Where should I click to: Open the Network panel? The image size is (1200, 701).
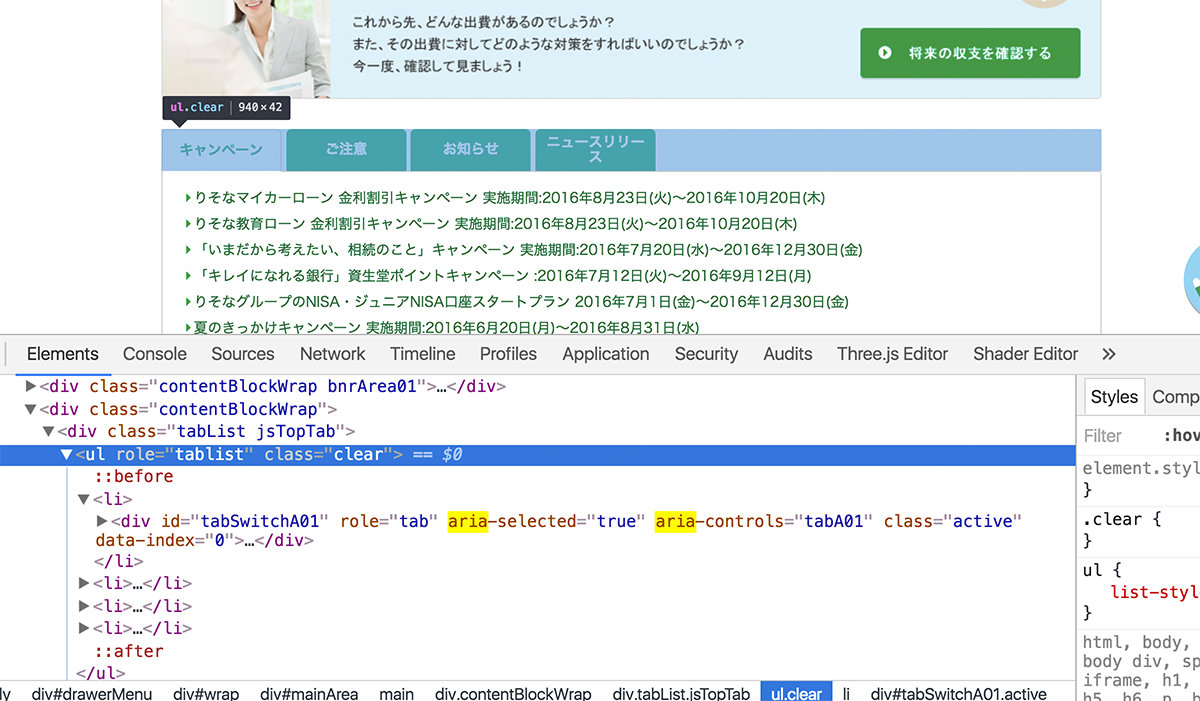point(332,354)
